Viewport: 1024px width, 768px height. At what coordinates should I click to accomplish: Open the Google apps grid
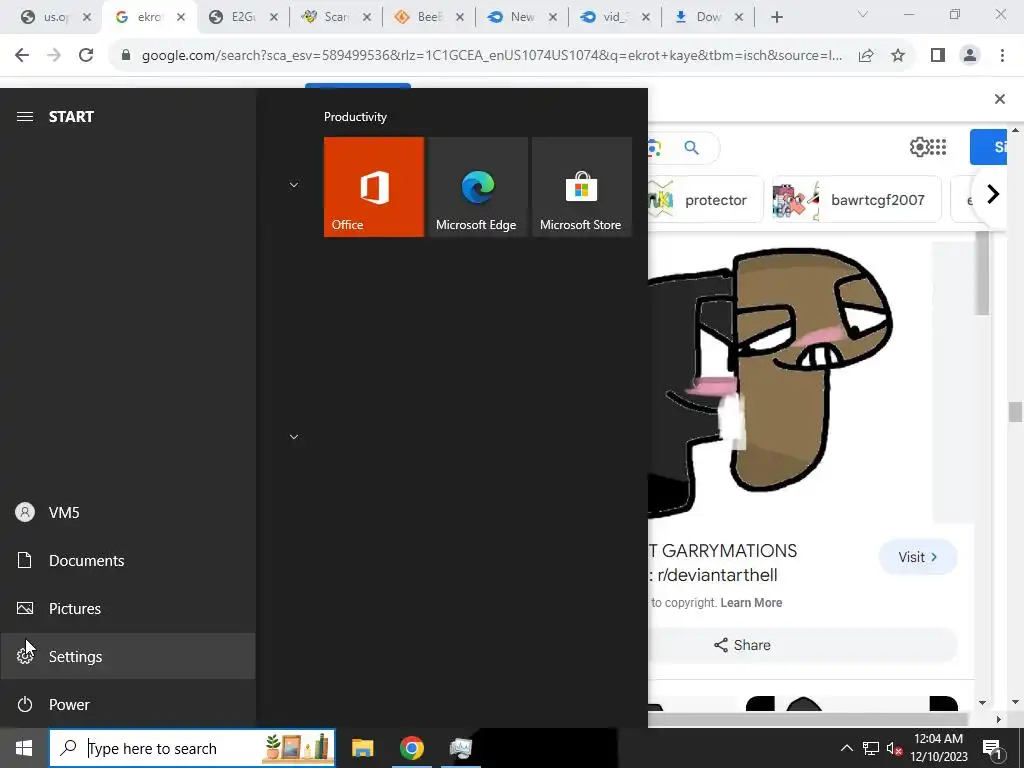click(x=938, y=147)
